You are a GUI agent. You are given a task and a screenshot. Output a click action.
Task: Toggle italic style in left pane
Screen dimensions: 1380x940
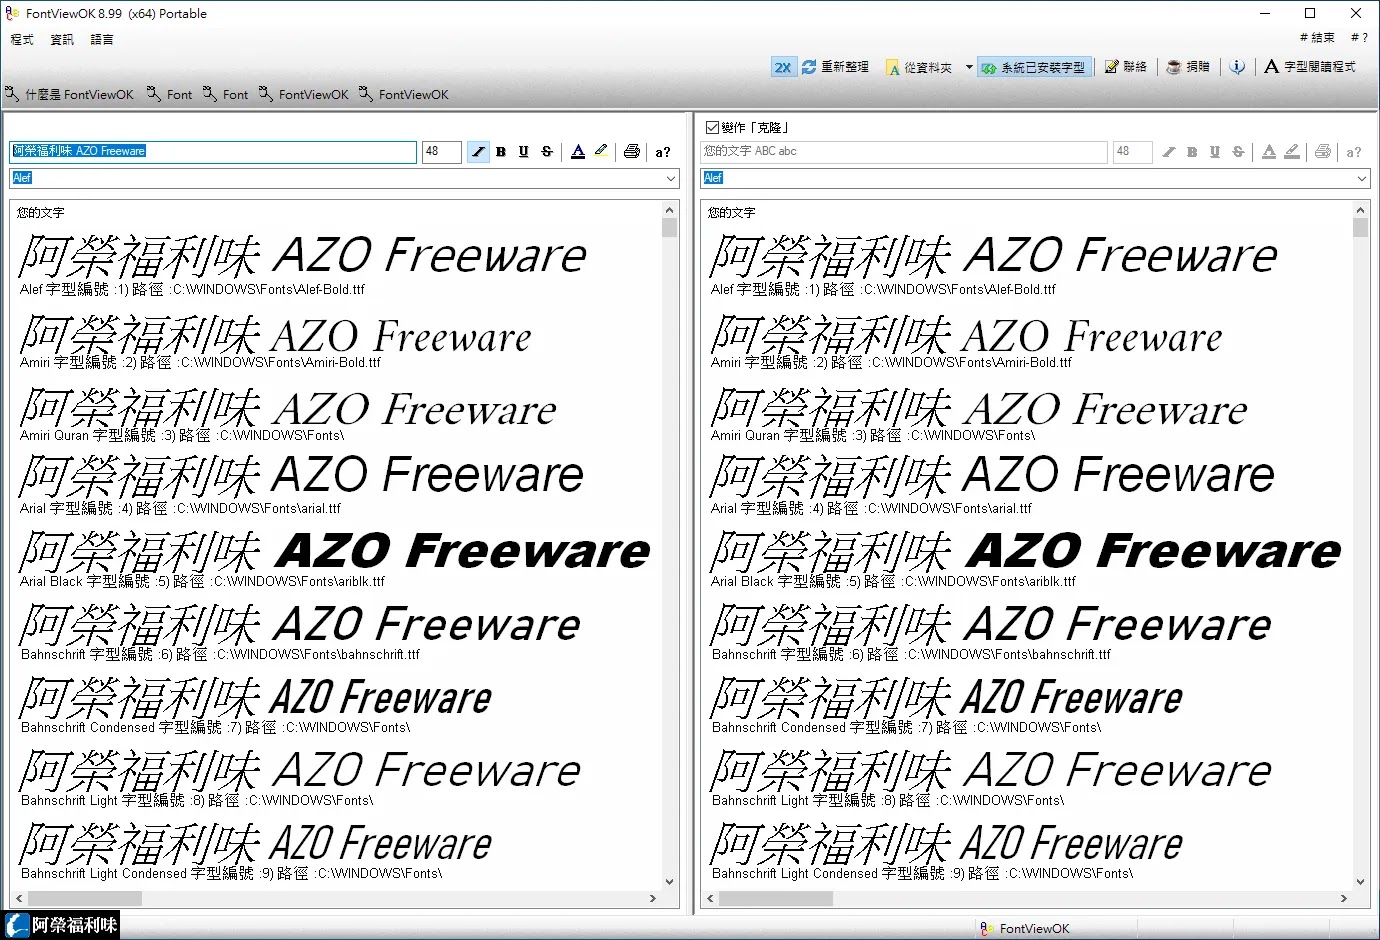[478, 152]
